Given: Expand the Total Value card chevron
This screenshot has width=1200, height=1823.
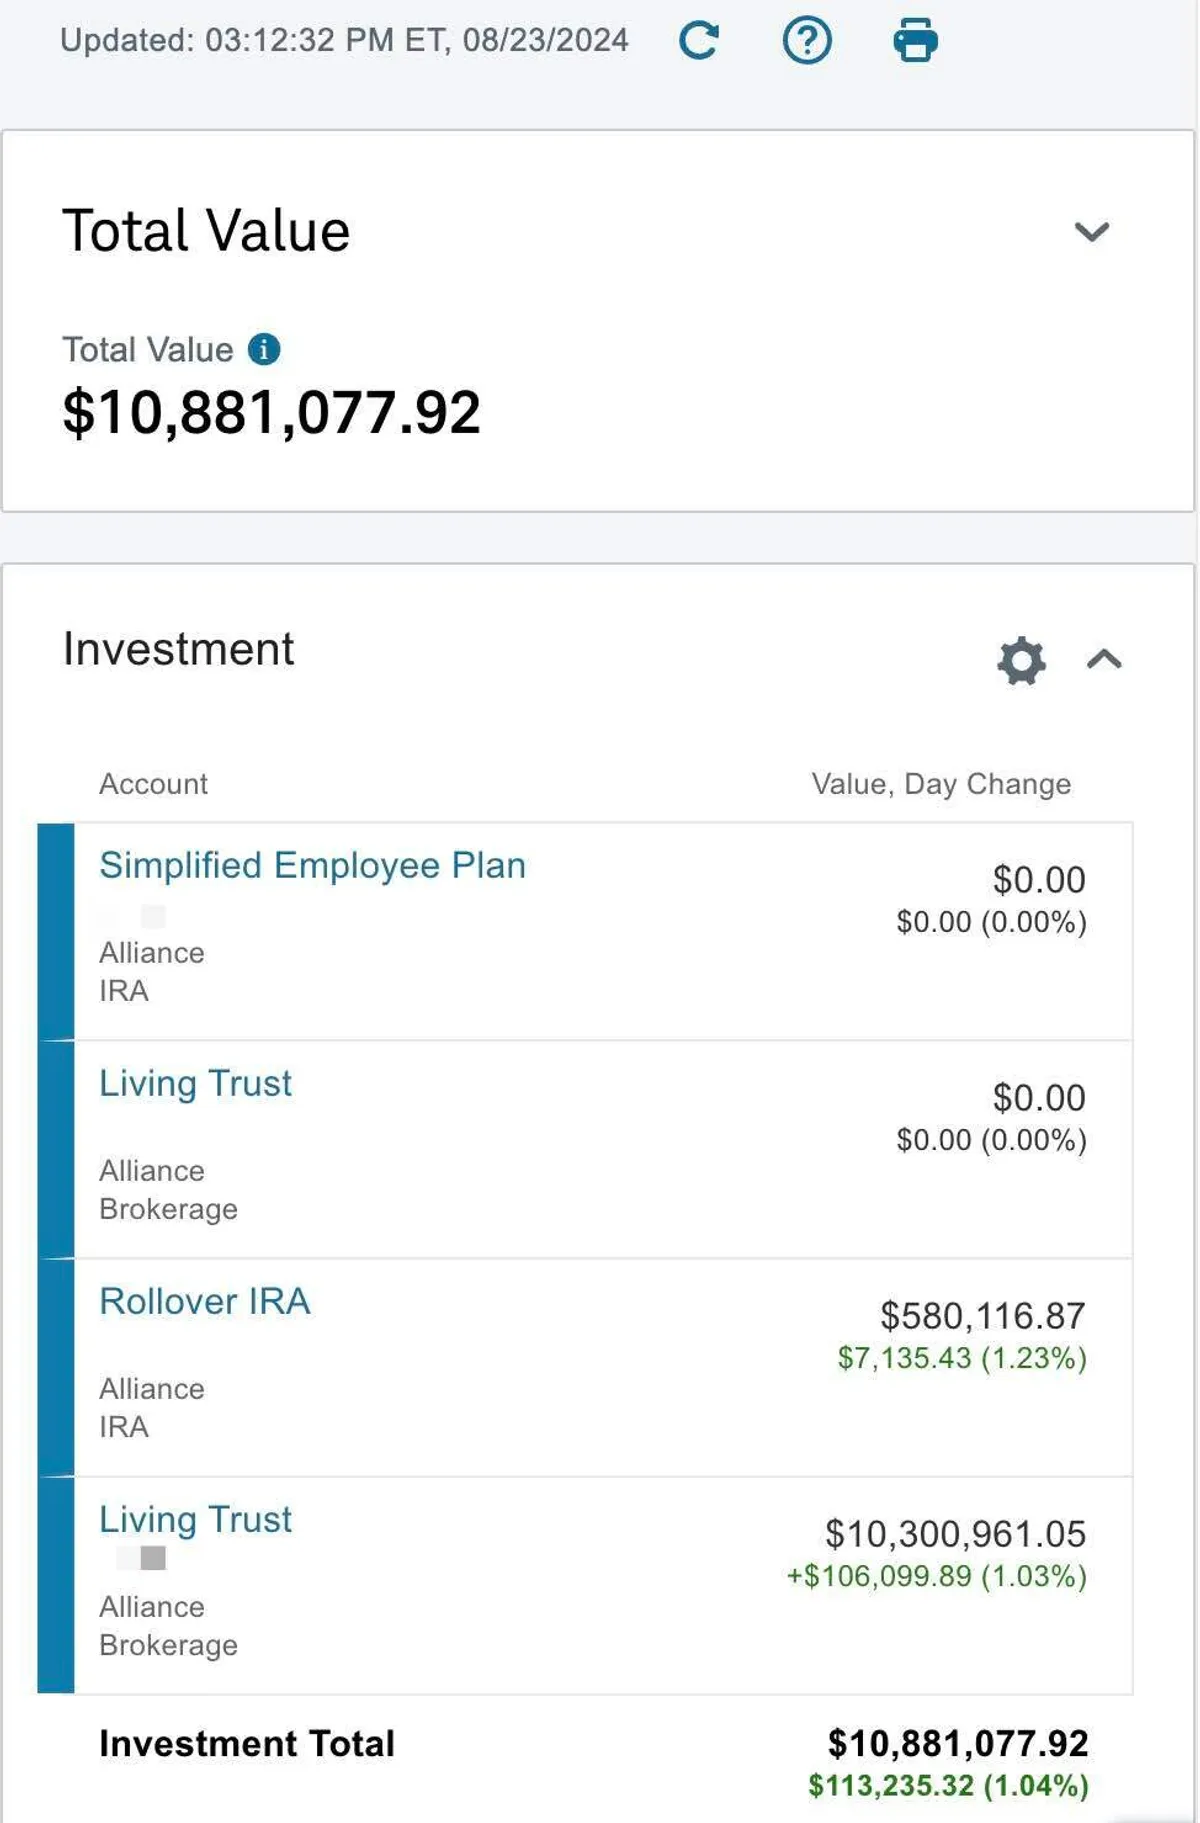Looking at the screenshot, I should (1091, 232).
